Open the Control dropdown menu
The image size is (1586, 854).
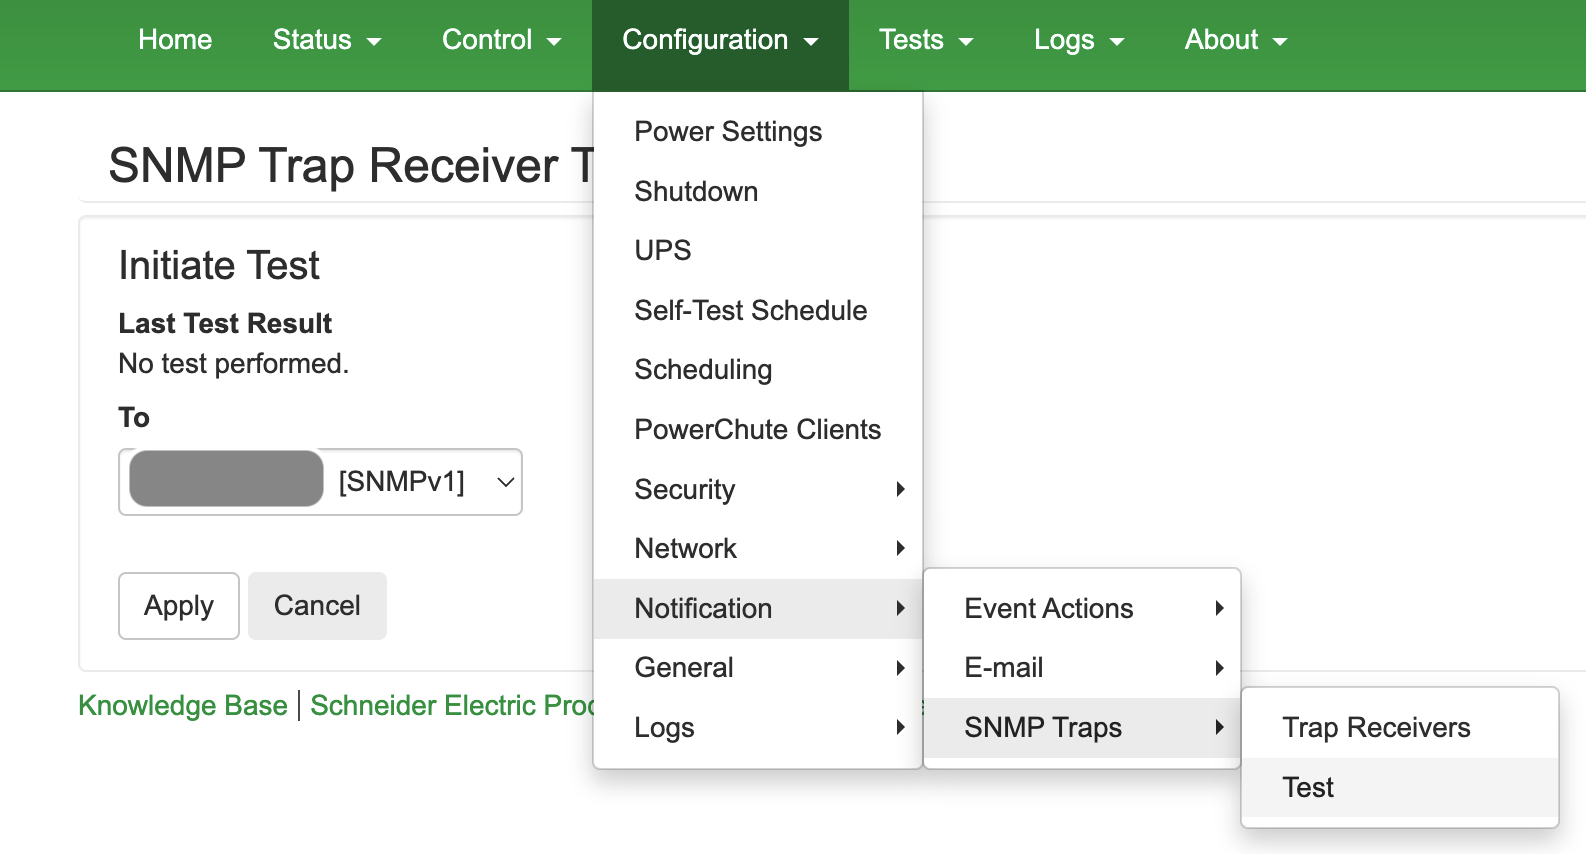(501, 40)
